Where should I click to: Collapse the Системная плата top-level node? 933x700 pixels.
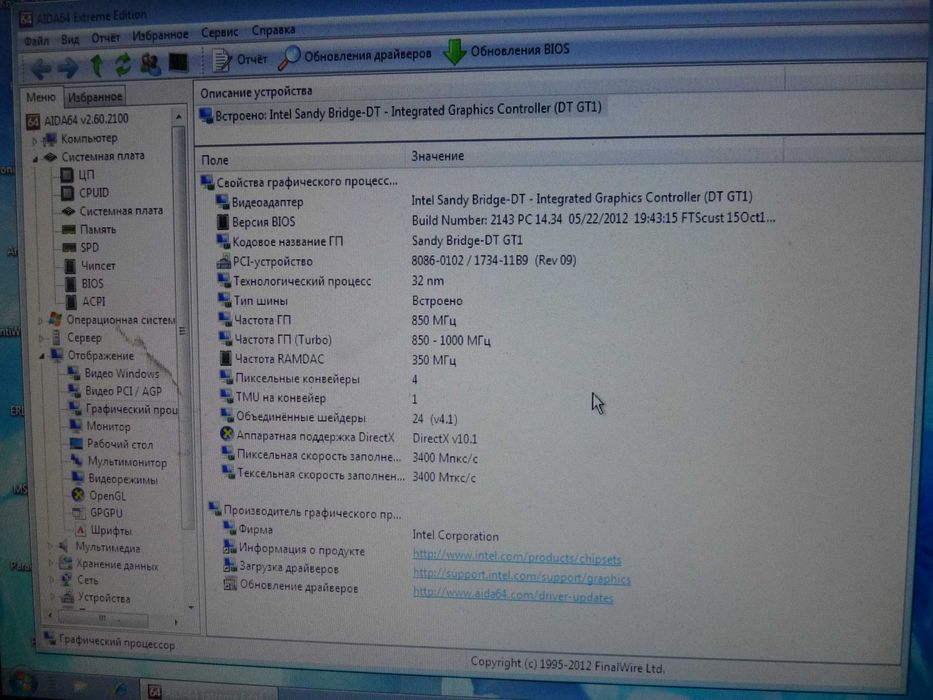point(35,159)
